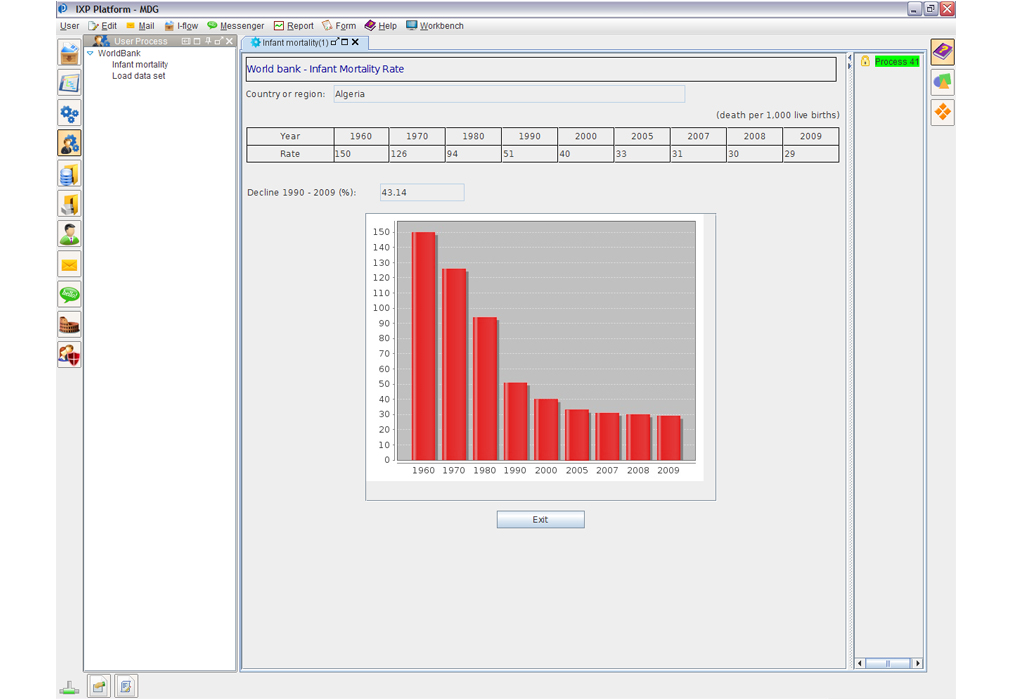Open the users with red shield icon
The width and height of the screenshot is (1015, 700).
click(69, 355)
